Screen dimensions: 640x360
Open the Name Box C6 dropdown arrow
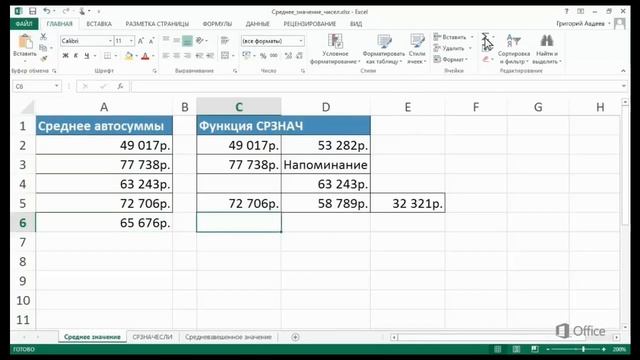pos(56,86)
